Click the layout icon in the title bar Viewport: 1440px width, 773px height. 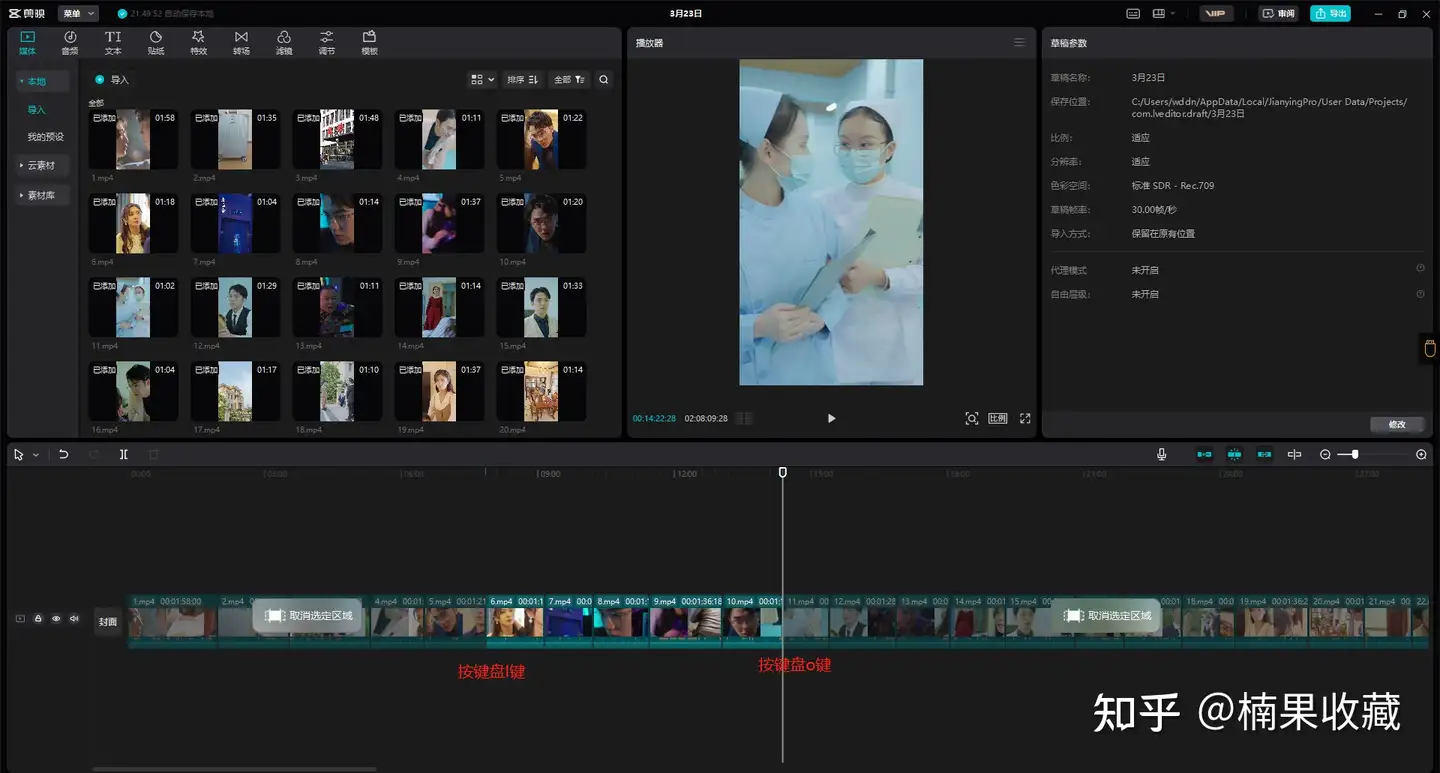point(1158,14)
